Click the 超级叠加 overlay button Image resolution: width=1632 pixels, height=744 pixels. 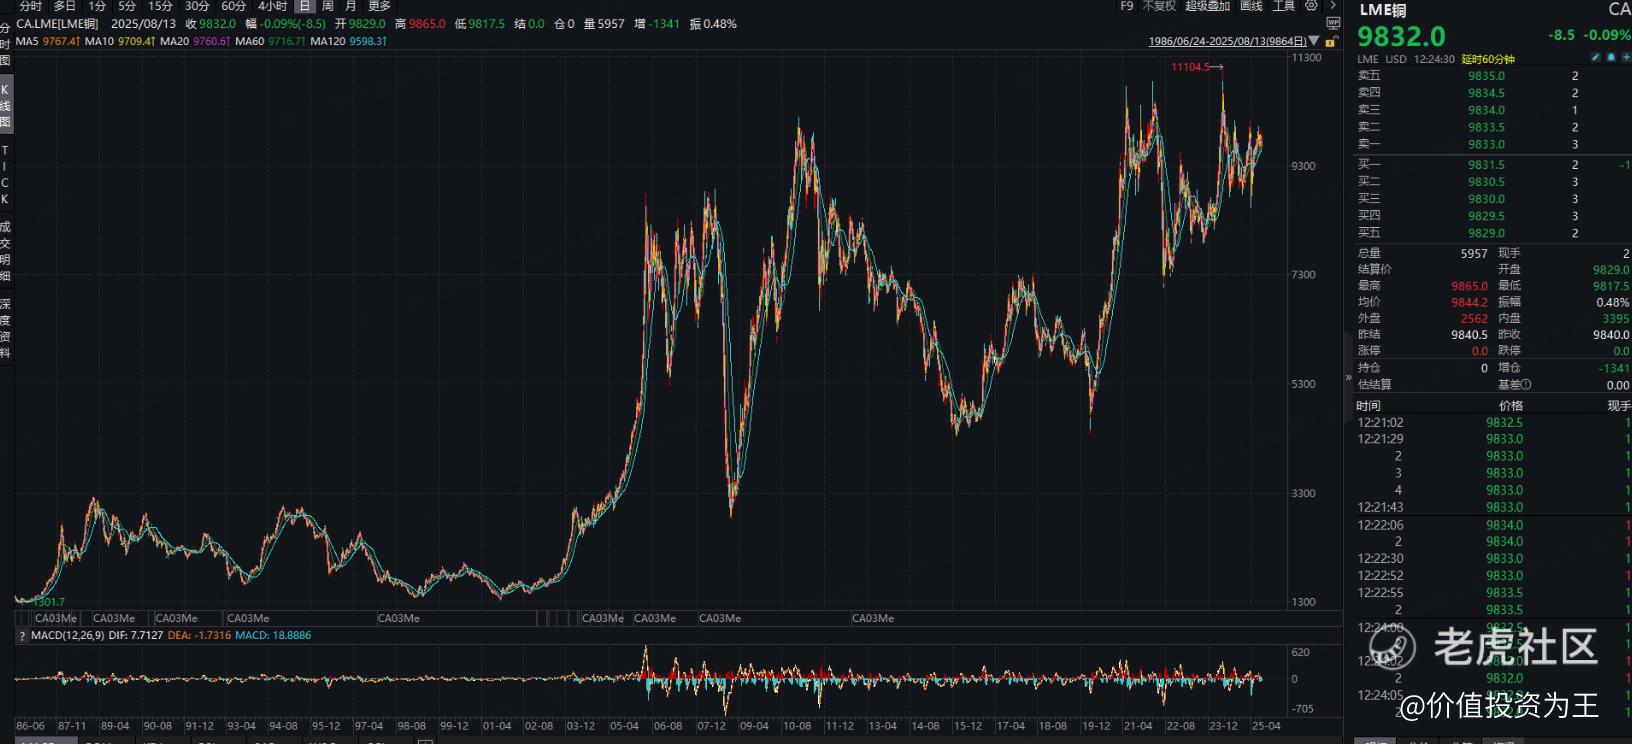tap(1207, 6)
